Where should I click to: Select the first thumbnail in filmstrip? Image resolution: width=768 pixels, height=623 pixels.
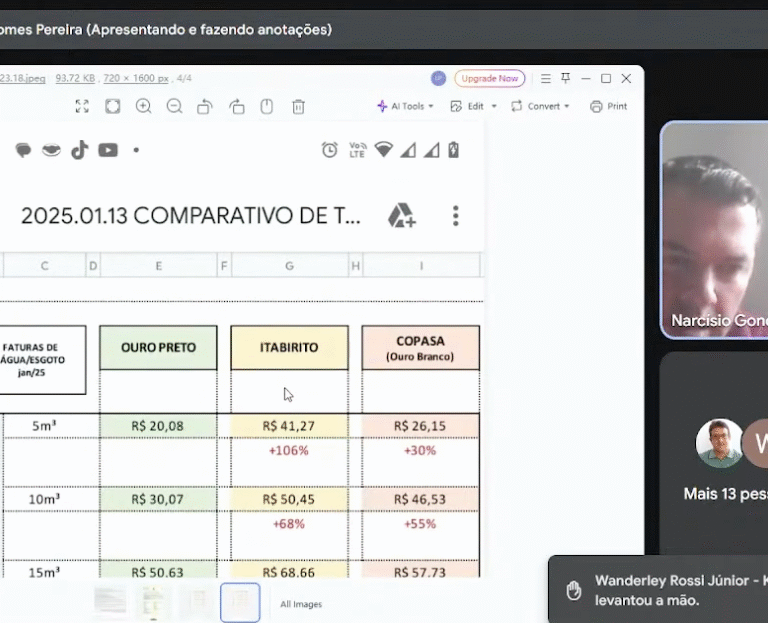pyautogui.click(x=110, y=601)
